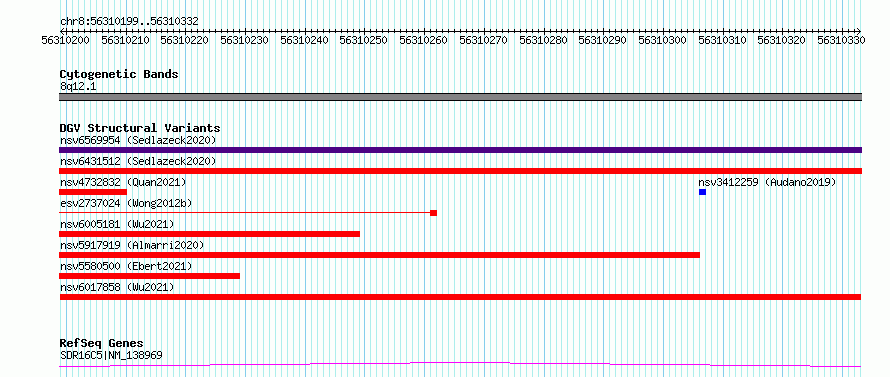
Task: Click ruler position 56310220
Action: coord(185,40)
